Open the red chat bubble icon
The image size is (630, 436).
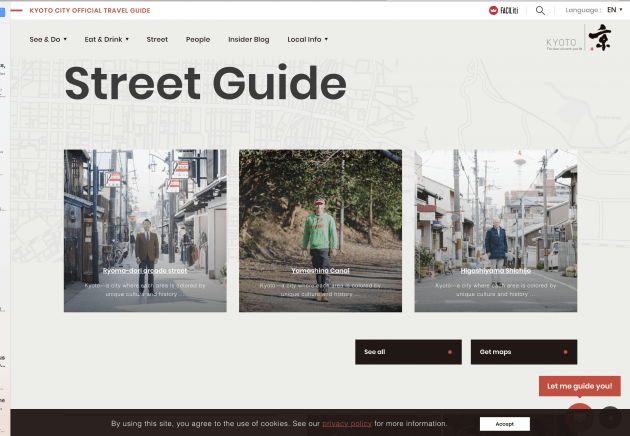tap(579, 417)
